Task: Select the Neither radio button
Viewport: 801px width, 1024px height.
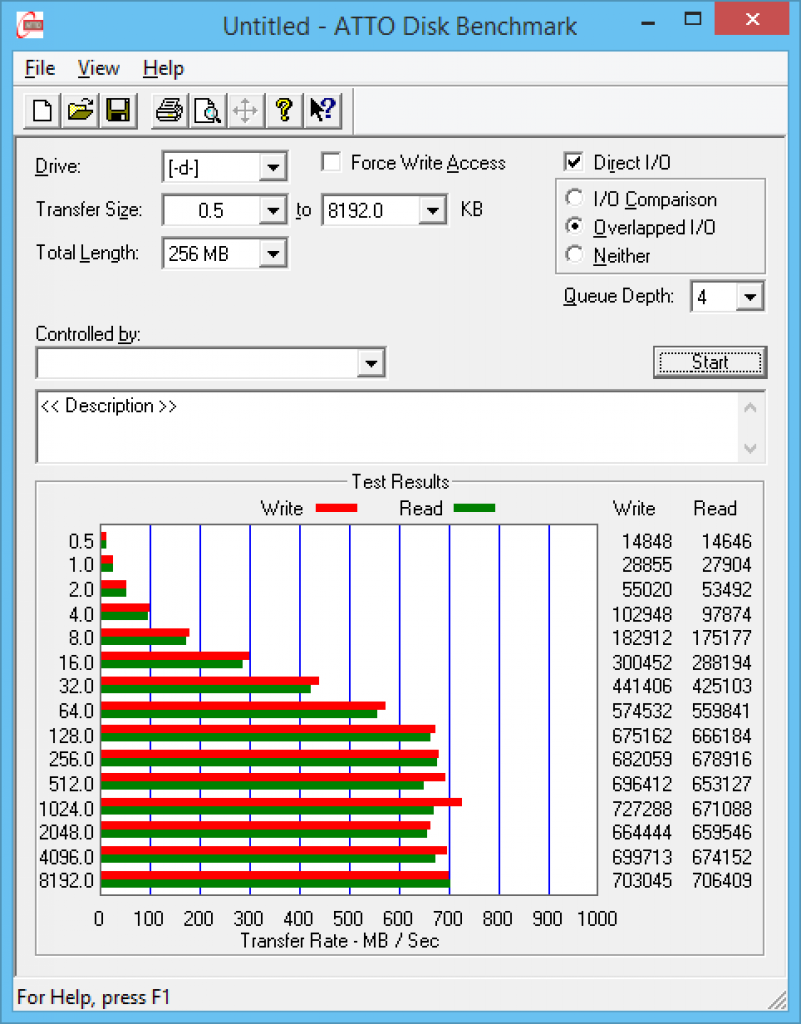Action: coord(574,255)
